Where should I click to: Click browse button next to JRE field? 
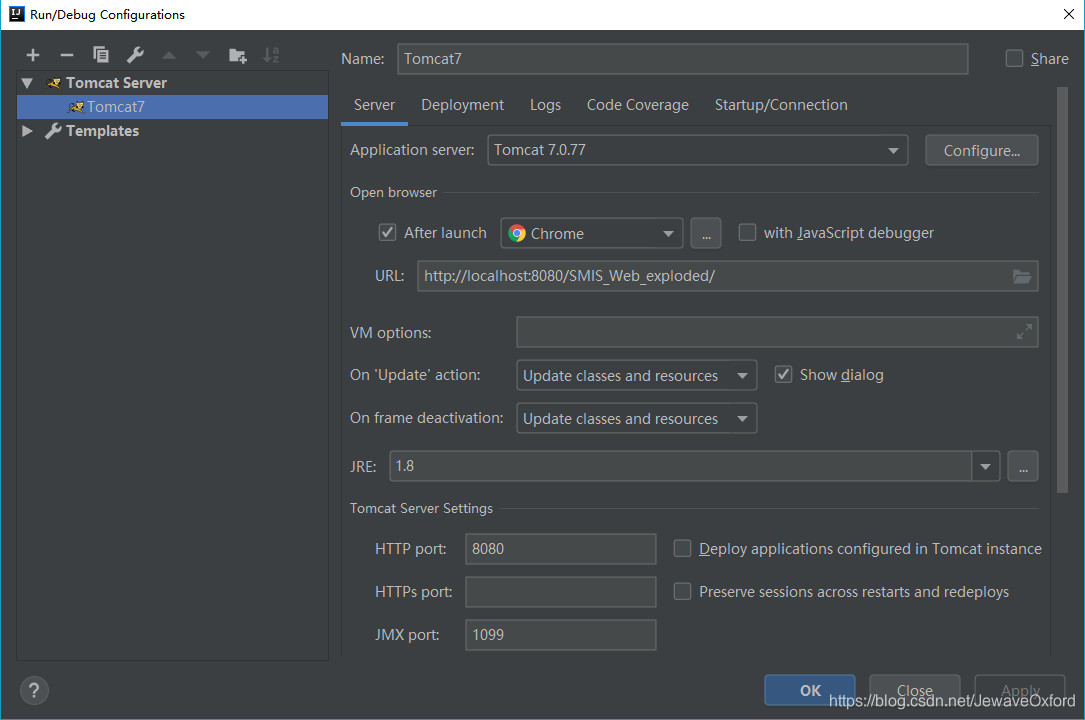click(1023, 467)
